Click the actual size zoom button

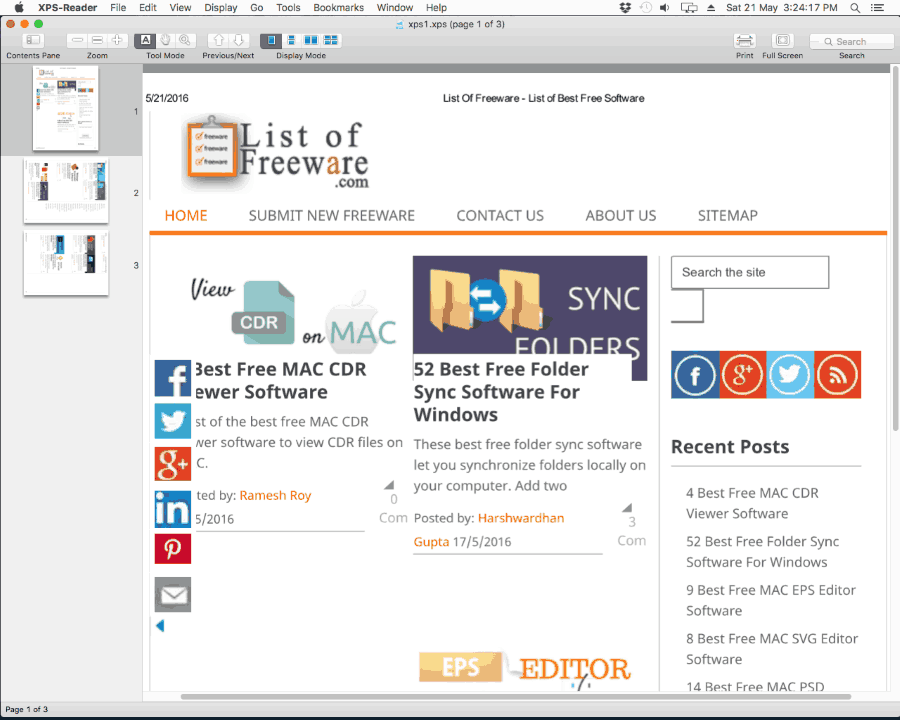[x=97, y=40]
